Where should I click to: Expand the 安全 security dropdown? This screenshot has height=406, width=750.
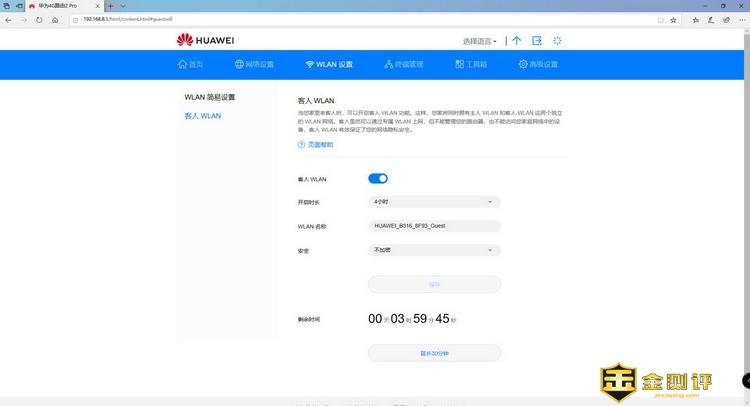(x=434, y=250)
